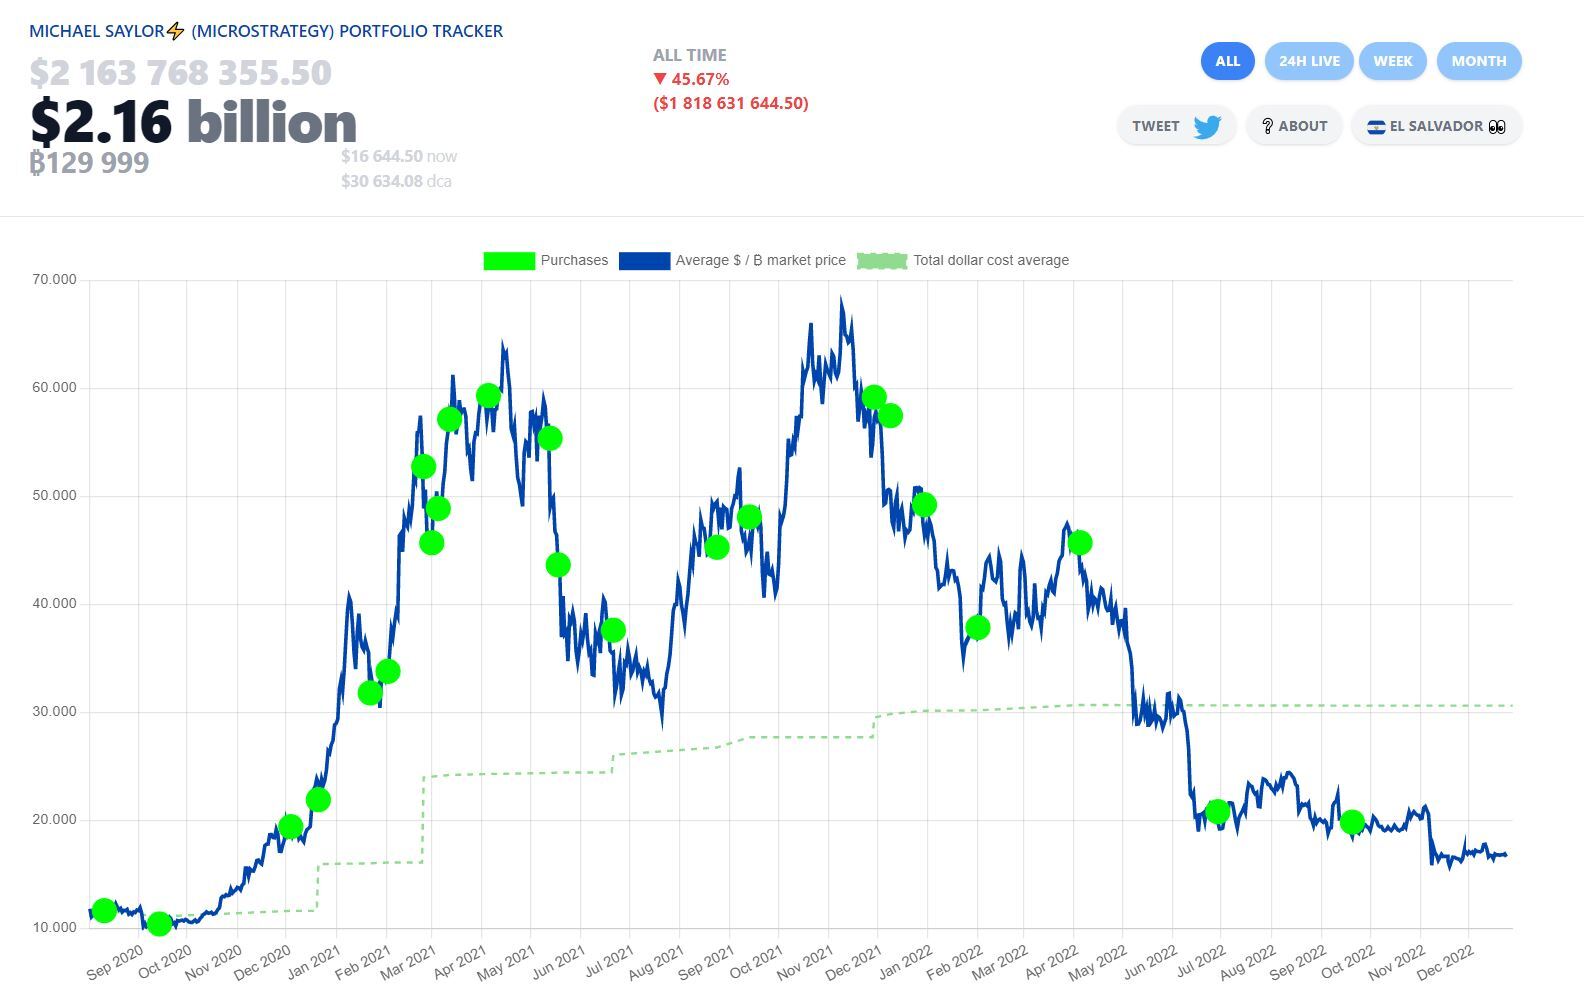Click the 10.000 y-axis label

[x=54, y=927]
